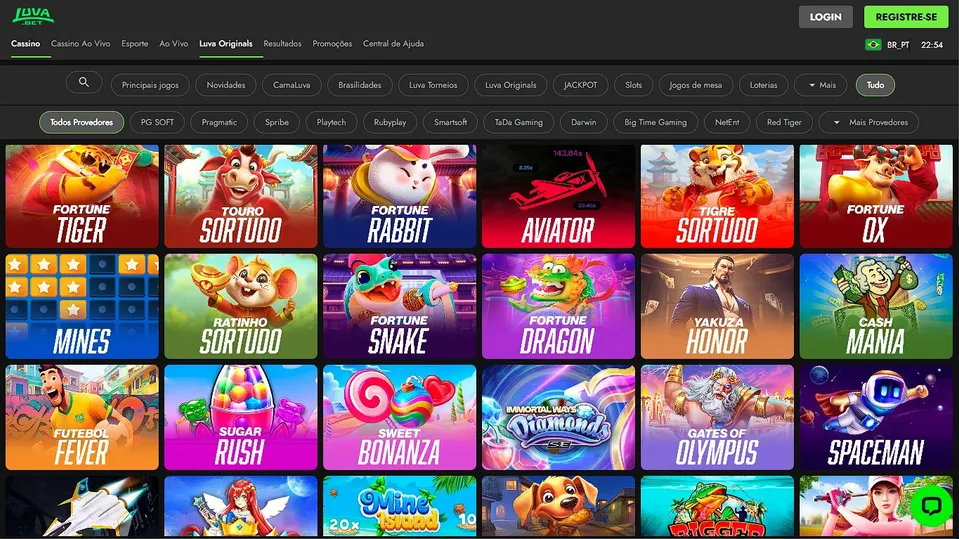This screenshot has height=539, width=959.
Task: Open the Cash Mania game
Action: (876, 307)
